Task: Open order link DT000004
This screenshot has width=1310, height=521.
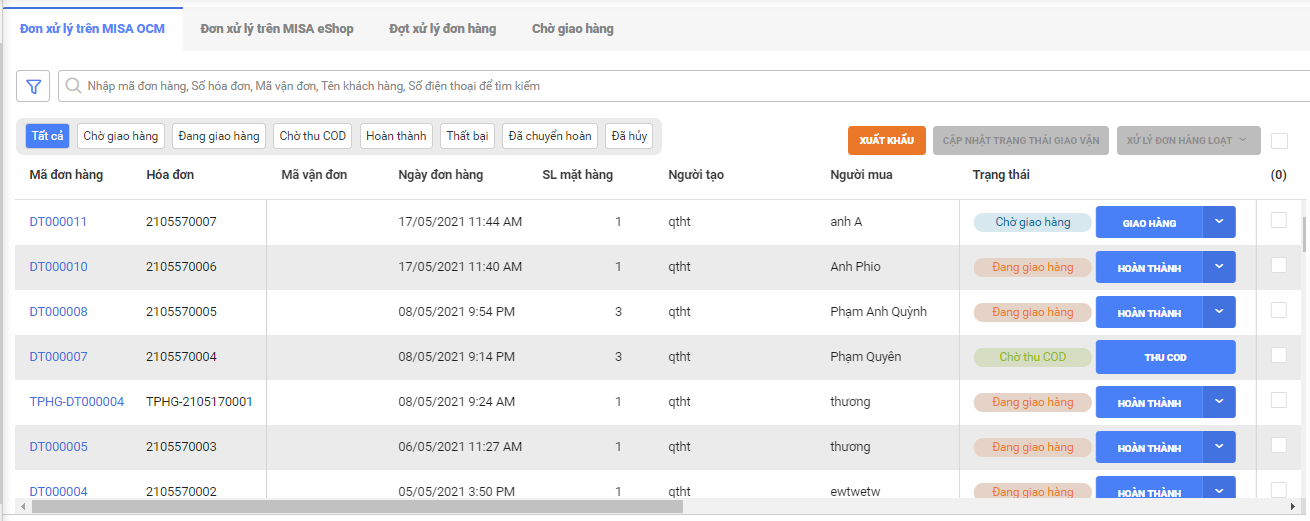Action: (x=58, y=491)
